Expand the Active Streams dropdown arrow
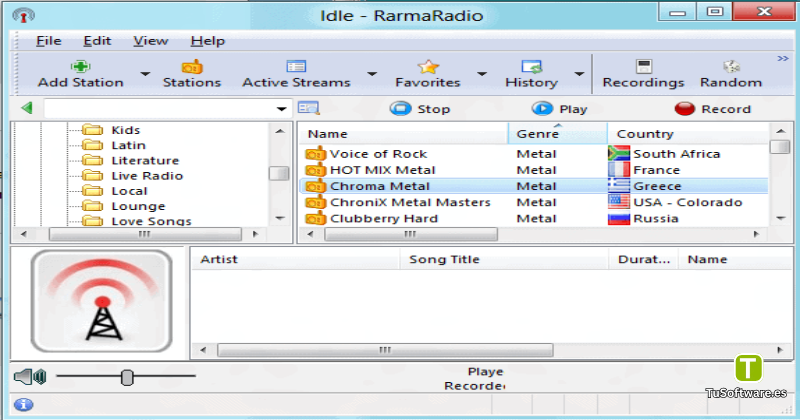Screen dimensions: 800x420 [372, 75]
